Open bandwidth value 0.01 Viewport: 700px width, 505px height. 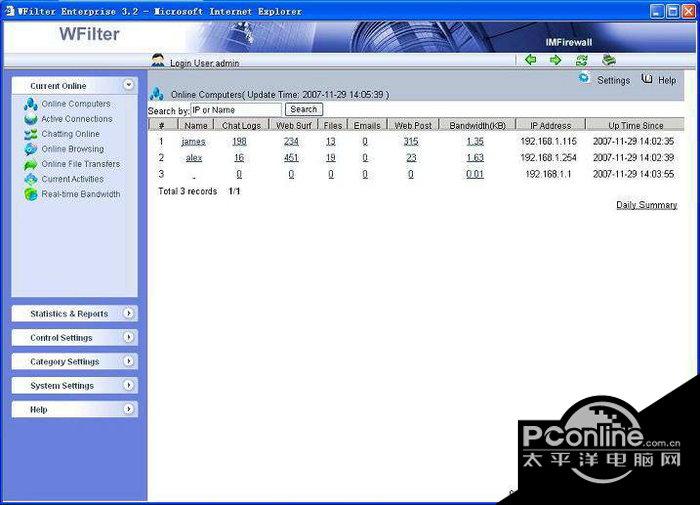coord(475,174)
